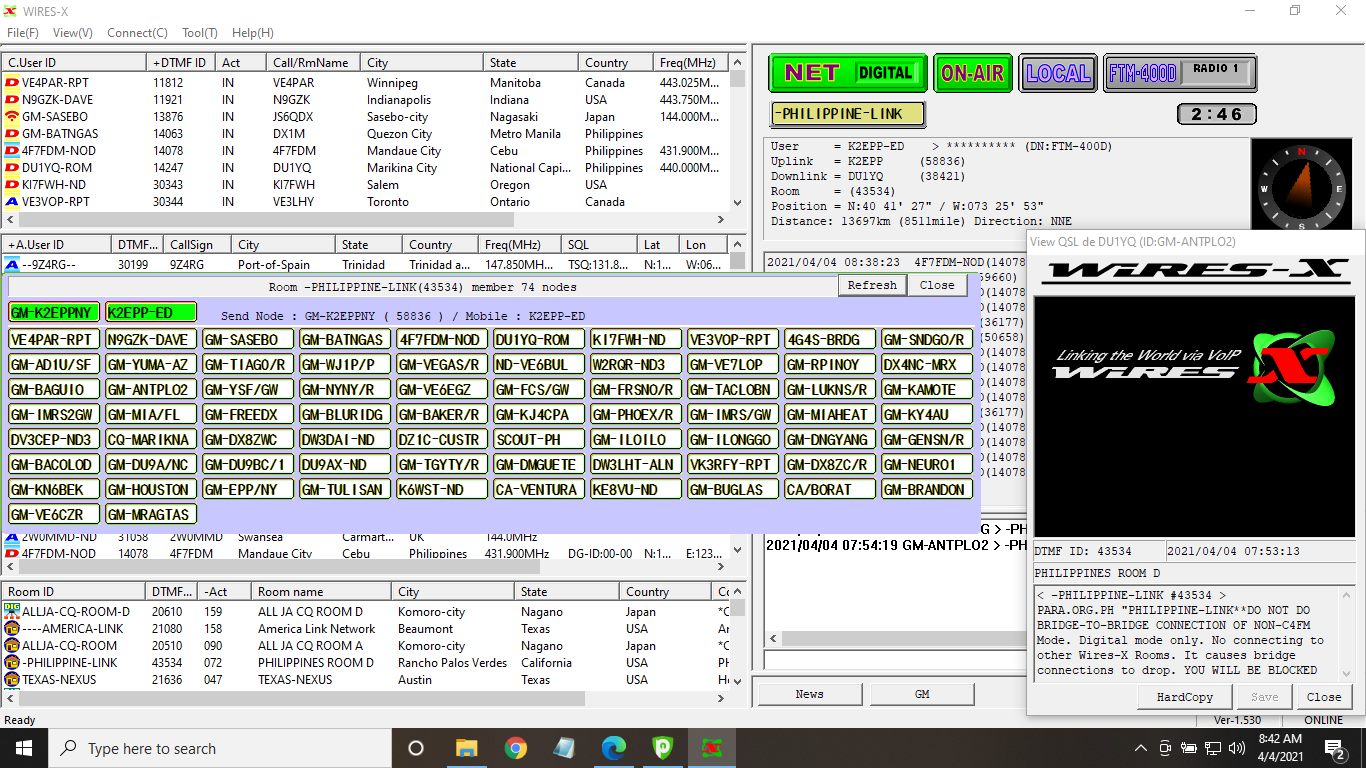The image size is (1366, 768).
Task: Select the VK3RFY-RPT node button
Action: coord(731,465)
